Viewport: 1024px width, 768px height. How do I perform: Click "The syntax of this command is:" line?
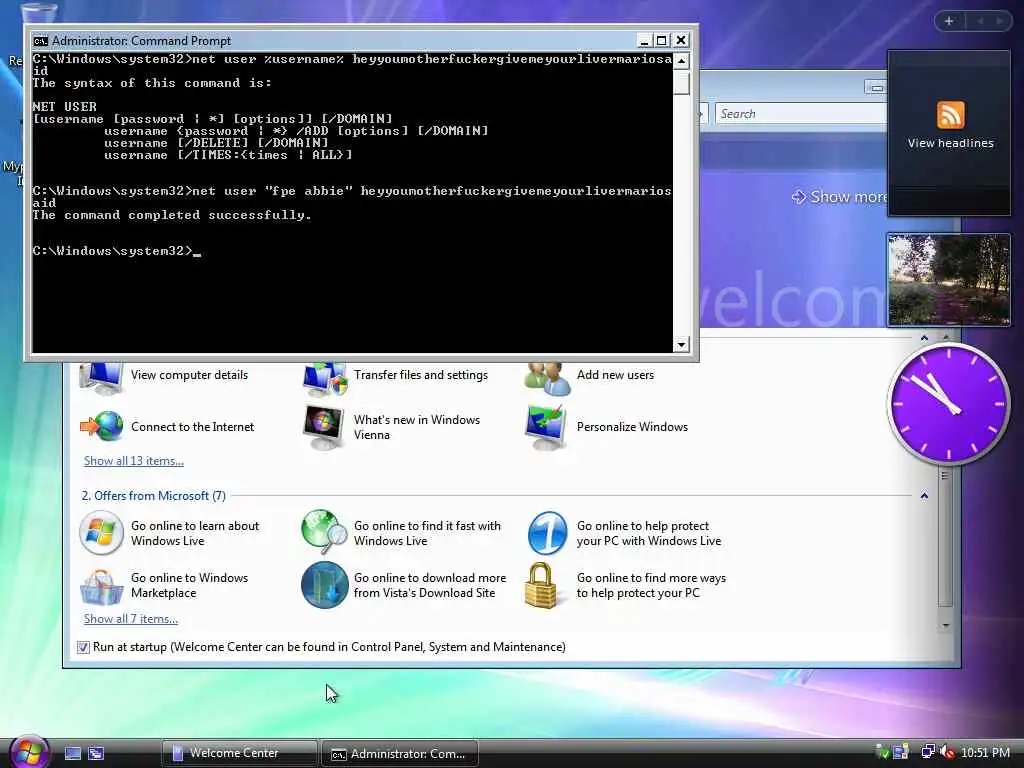[152, 83]
